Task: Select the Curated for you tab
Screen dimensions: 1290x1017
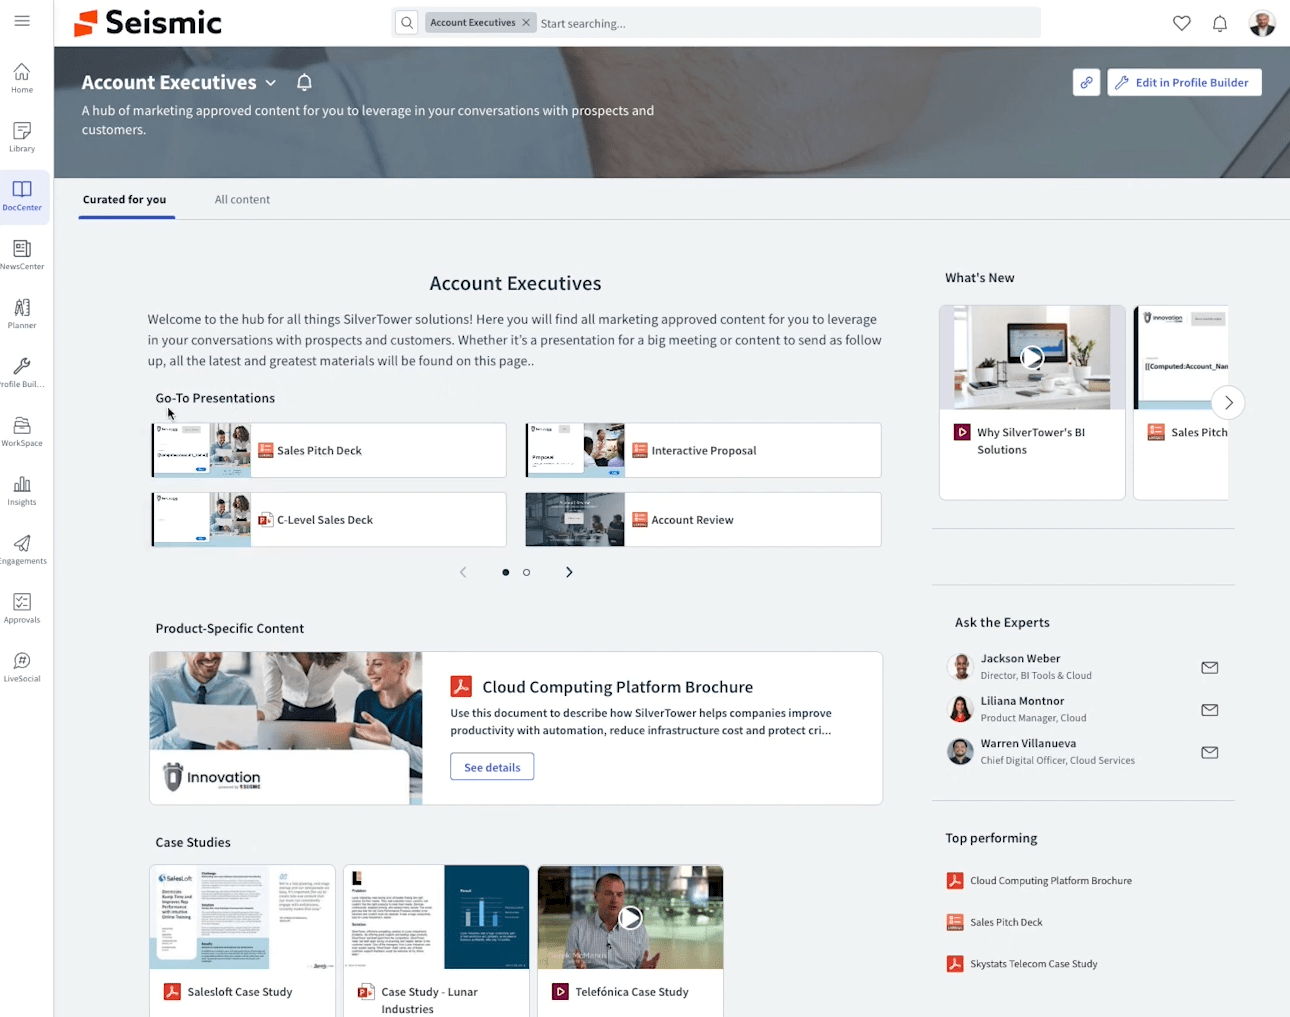Action: (125, 200)
